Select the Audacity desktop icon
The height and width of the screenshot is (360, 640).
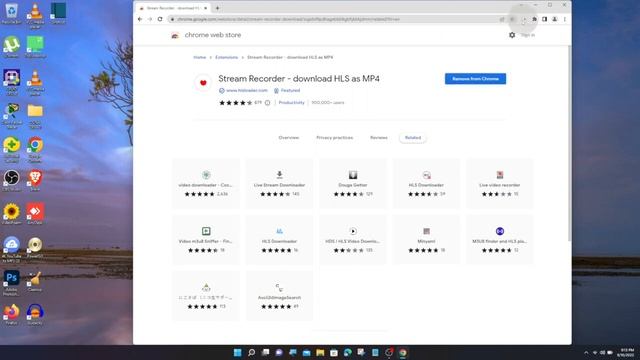tap(35, 314)
